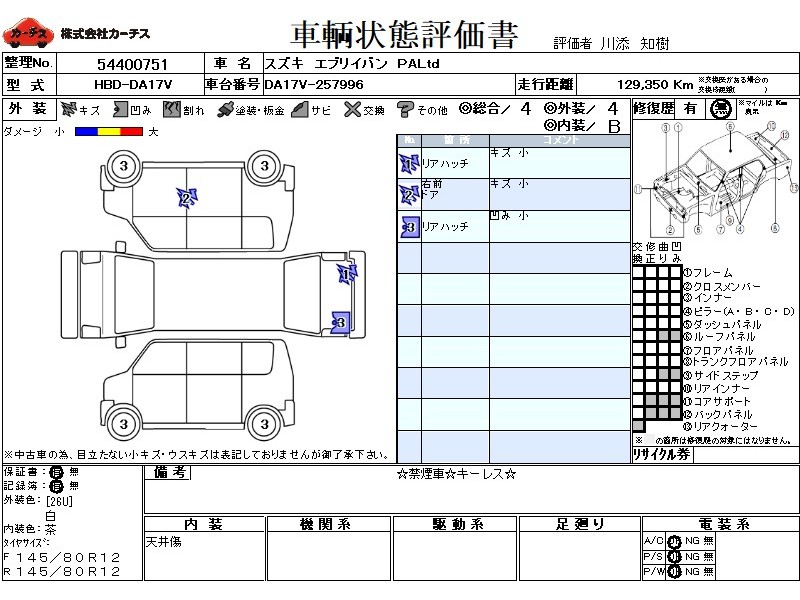Click callout ④ under the frame diagram pillars
Screen dimensions: 800x600
pos(740,229)
